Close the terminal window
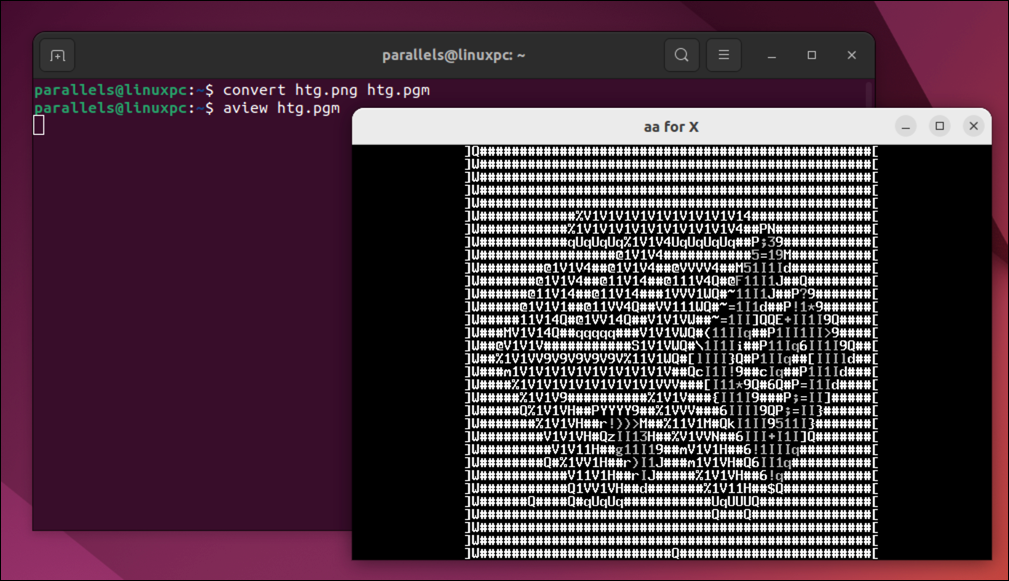This screenshot has width=1009, height=581. point(851,55)
